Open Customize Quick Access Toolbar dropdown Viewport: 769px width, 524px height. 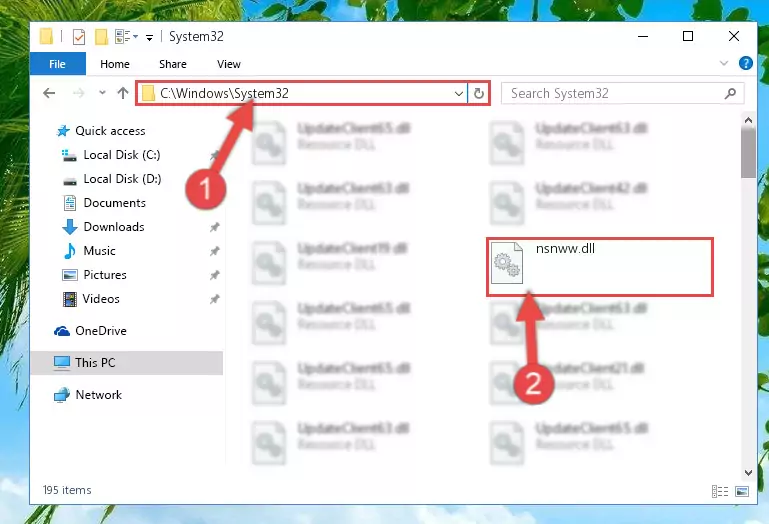[x=150, y=37]
